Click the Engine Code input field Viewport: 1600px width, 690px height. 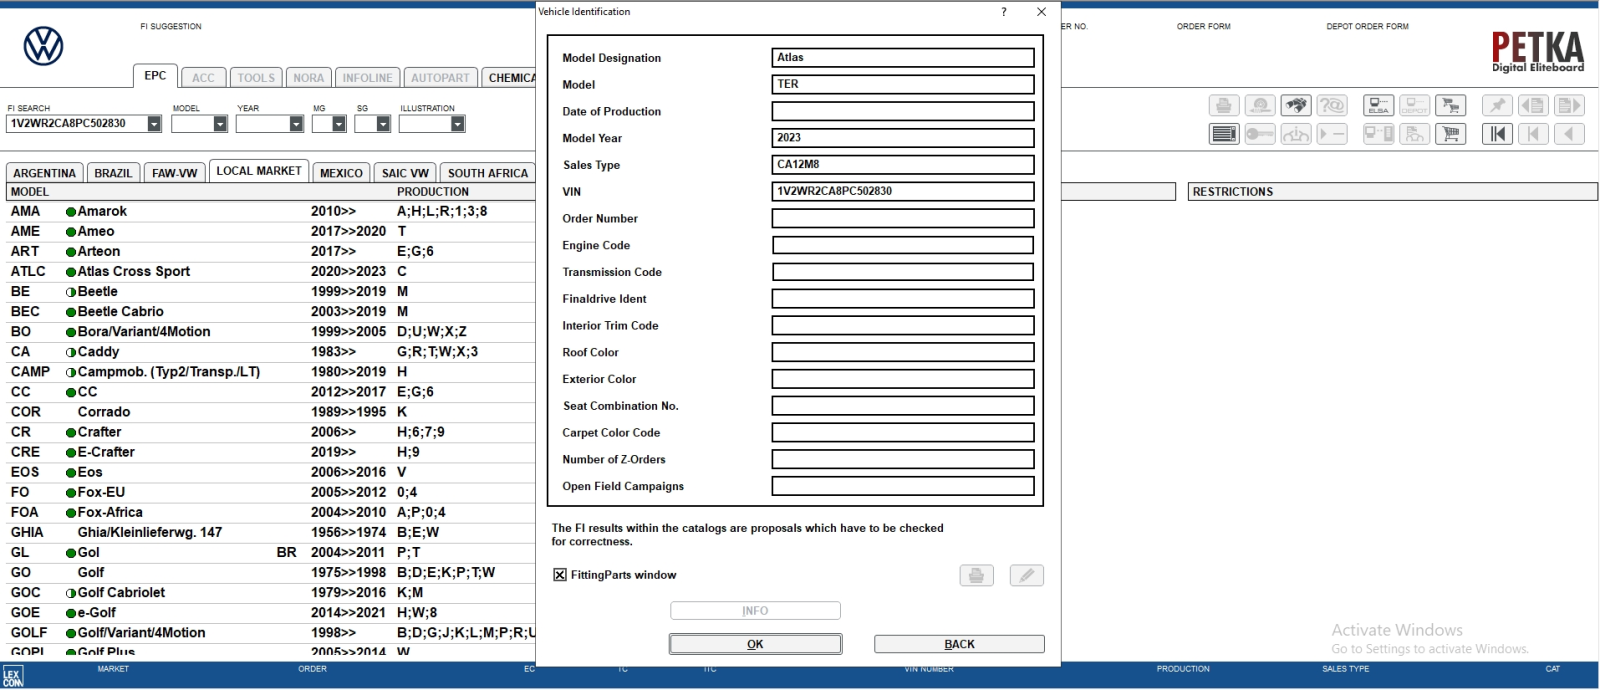903,245
